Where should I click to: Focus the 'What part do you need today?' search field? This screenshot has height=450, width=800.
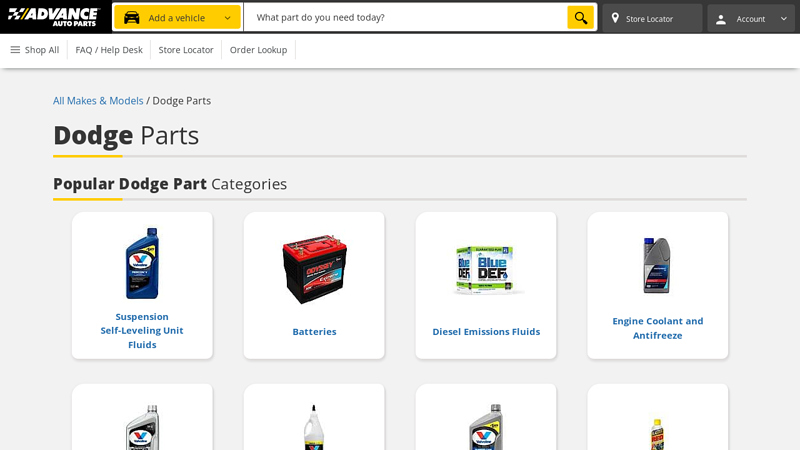405,18
